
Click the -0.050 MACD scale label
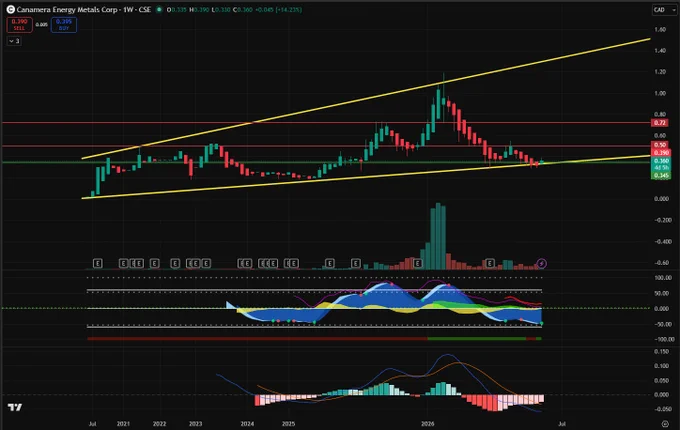pyautogui.click(x=662, y=409)
